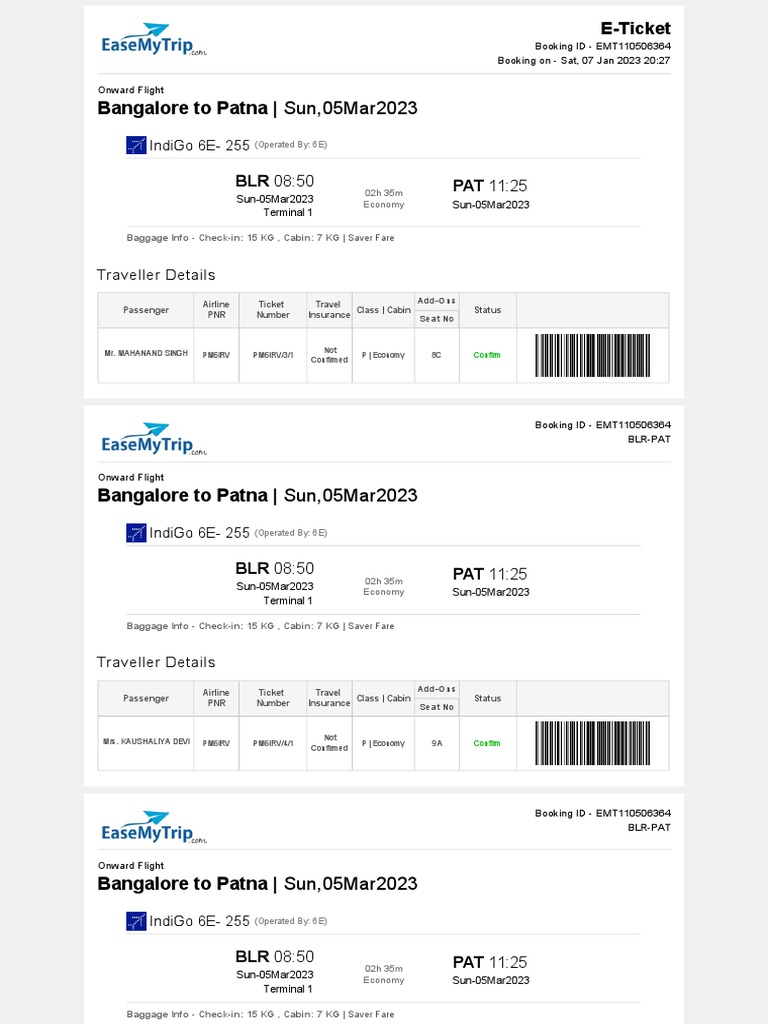Click the E-Ticket heading at the top
The image size is (768, 1024).
pyautogui.click(x=635, y=28)
